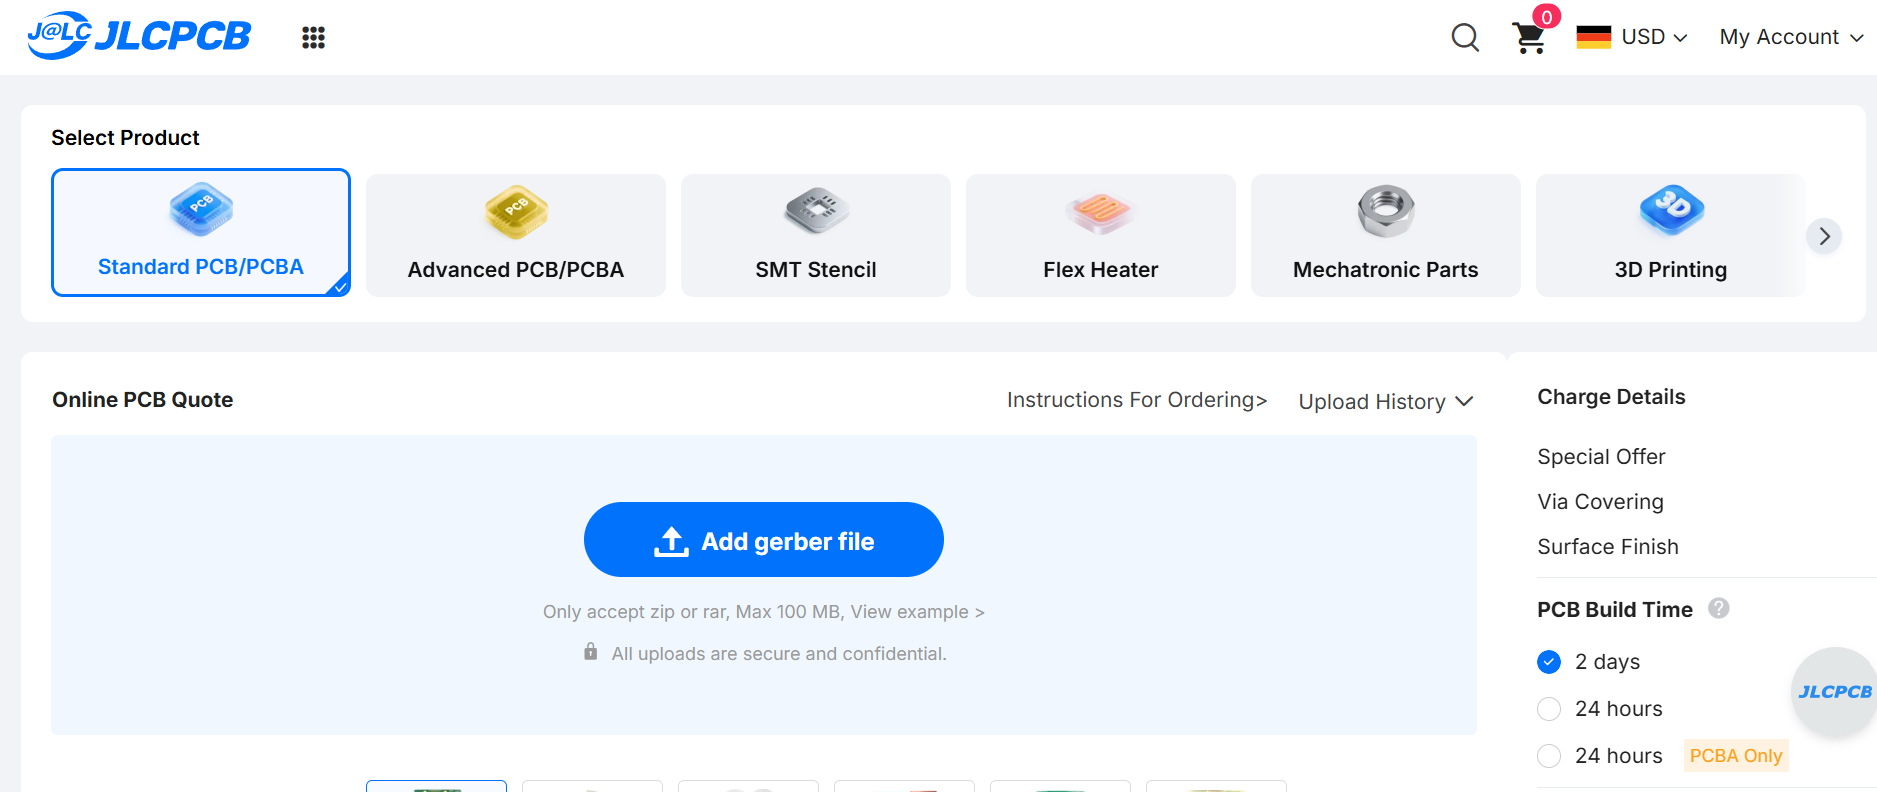Click the Select Product heading
1877x792 pixels.
[125, 138]
